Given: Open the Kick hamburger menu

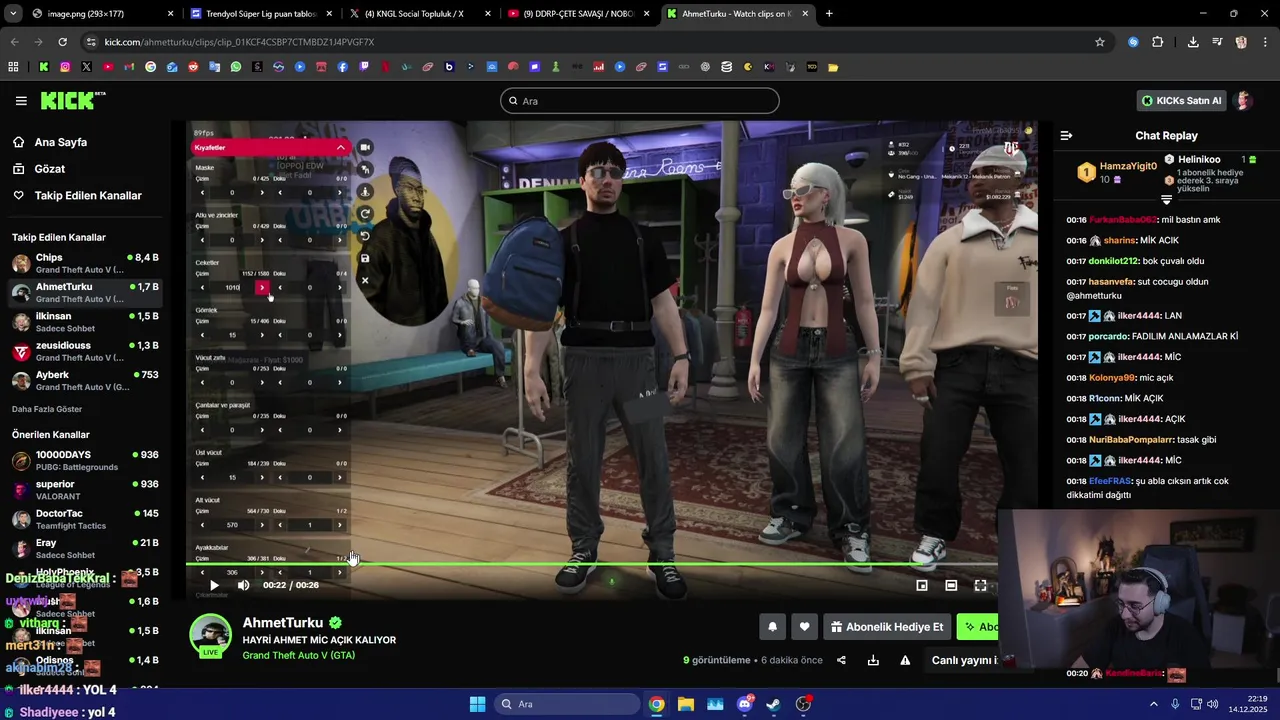Looking at the screenshot, I should click(21, 101).
